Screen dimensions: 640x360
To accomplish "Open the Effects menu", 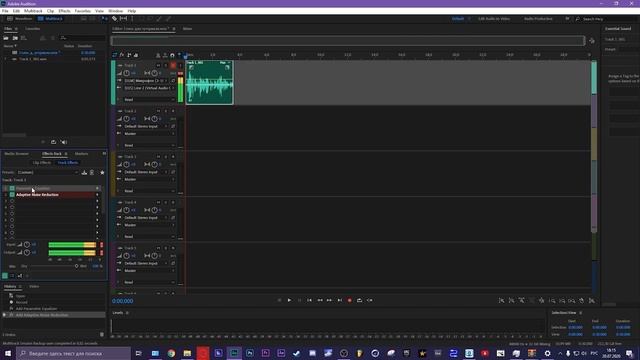I will [64, 11].
